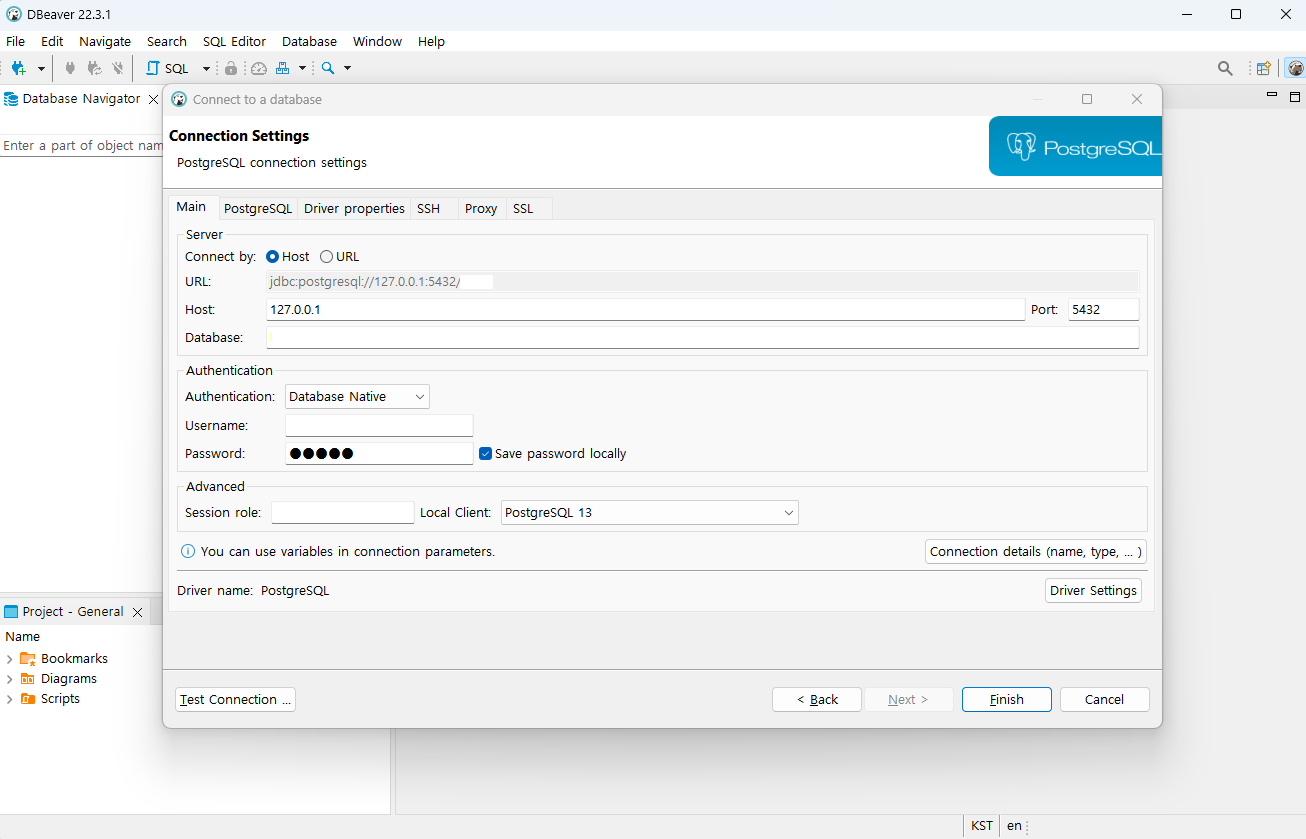Switch to the PostgreSQL tab
Screen dimensions: 1306x839
click(x=258, y=208)
